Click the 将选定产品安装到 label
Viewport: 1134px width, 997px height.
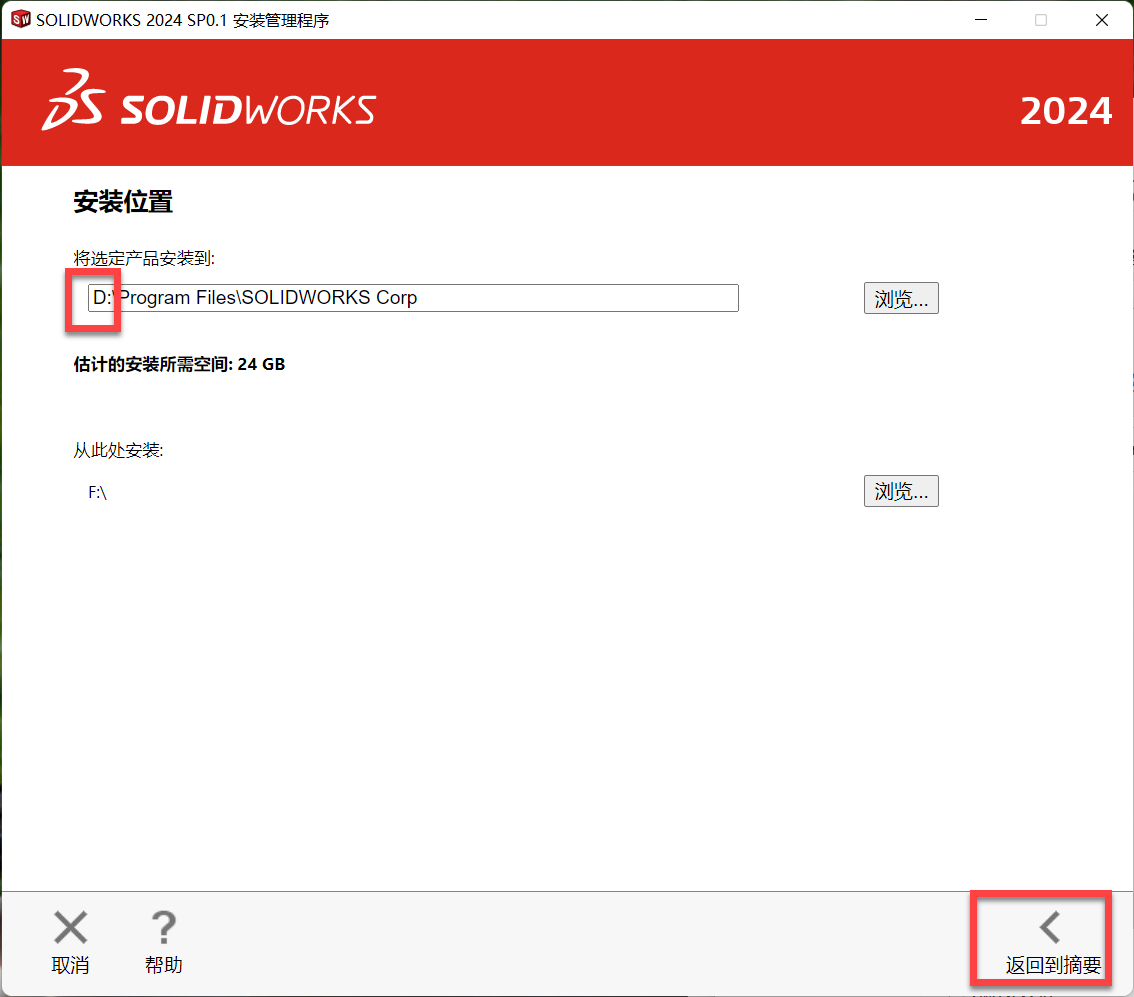coord(144,258)
